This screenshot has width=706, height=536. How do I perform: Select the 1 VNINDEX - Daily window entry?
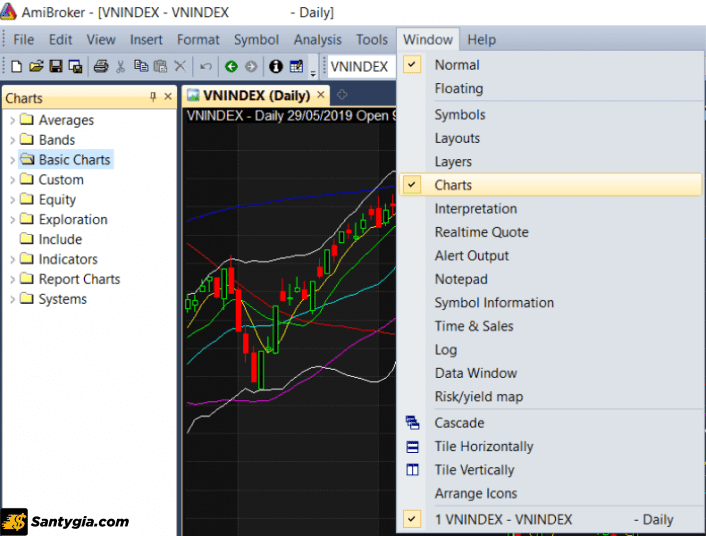point(550,519)
